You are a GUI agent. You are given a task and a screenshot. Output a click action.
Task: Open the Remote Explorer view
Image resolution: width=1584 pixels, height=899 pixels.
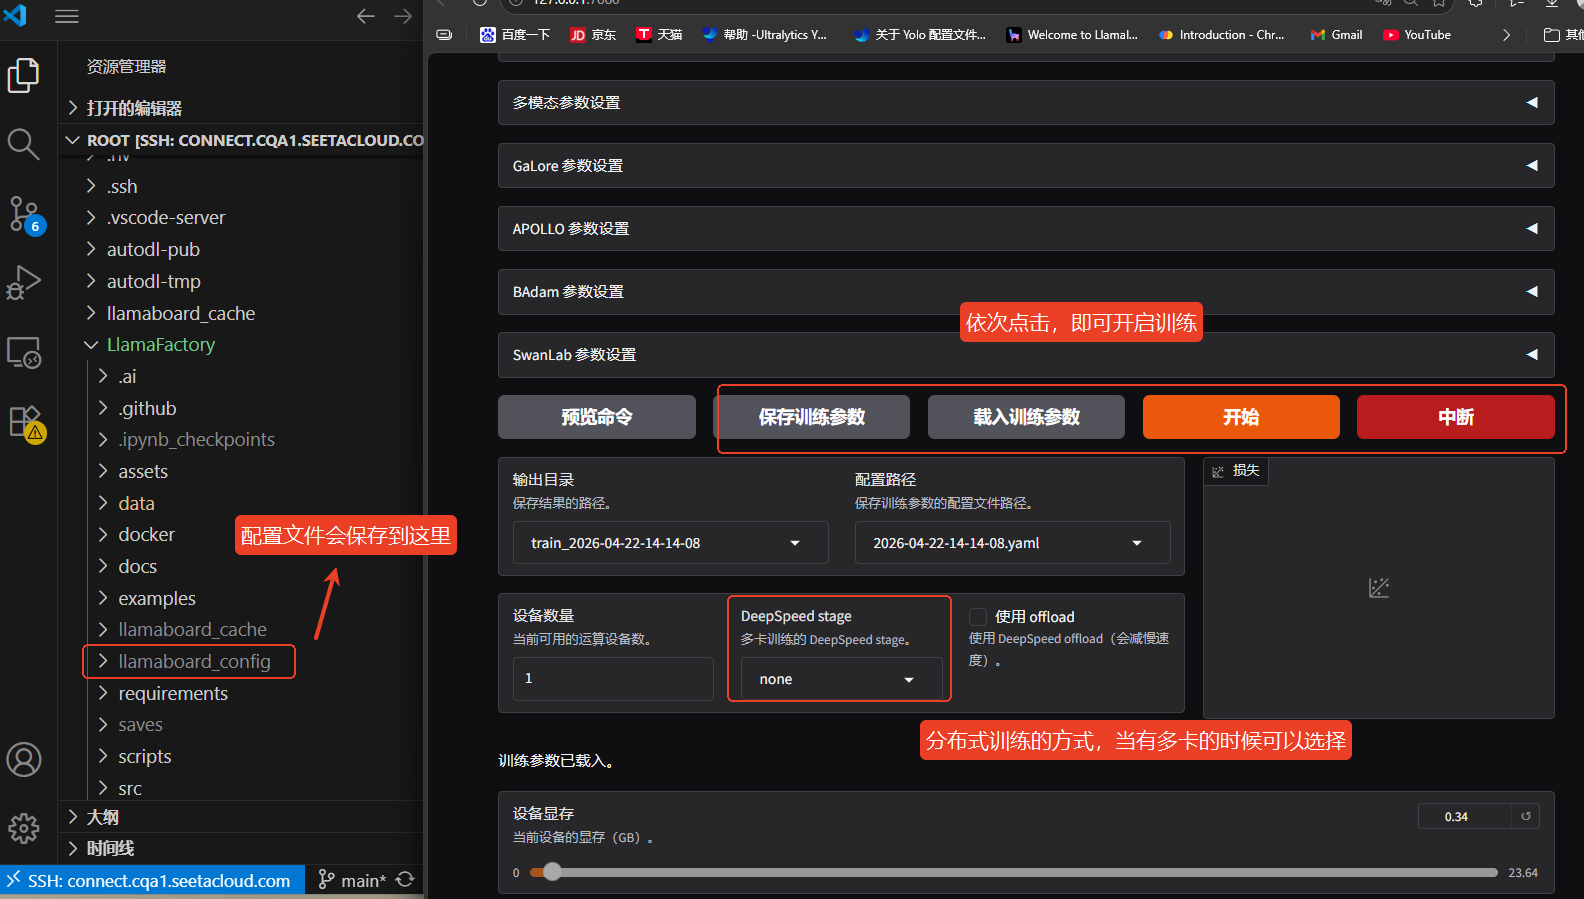(23, 352)
